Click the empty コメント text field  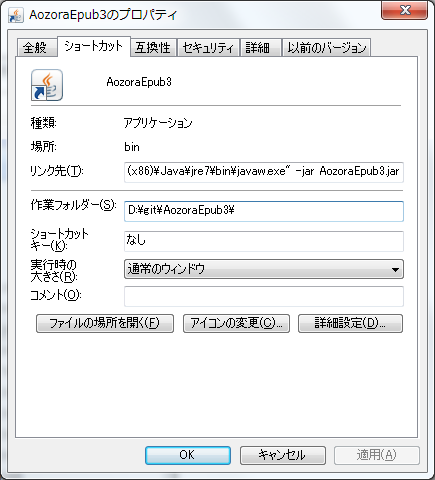(x=264, y=296)
